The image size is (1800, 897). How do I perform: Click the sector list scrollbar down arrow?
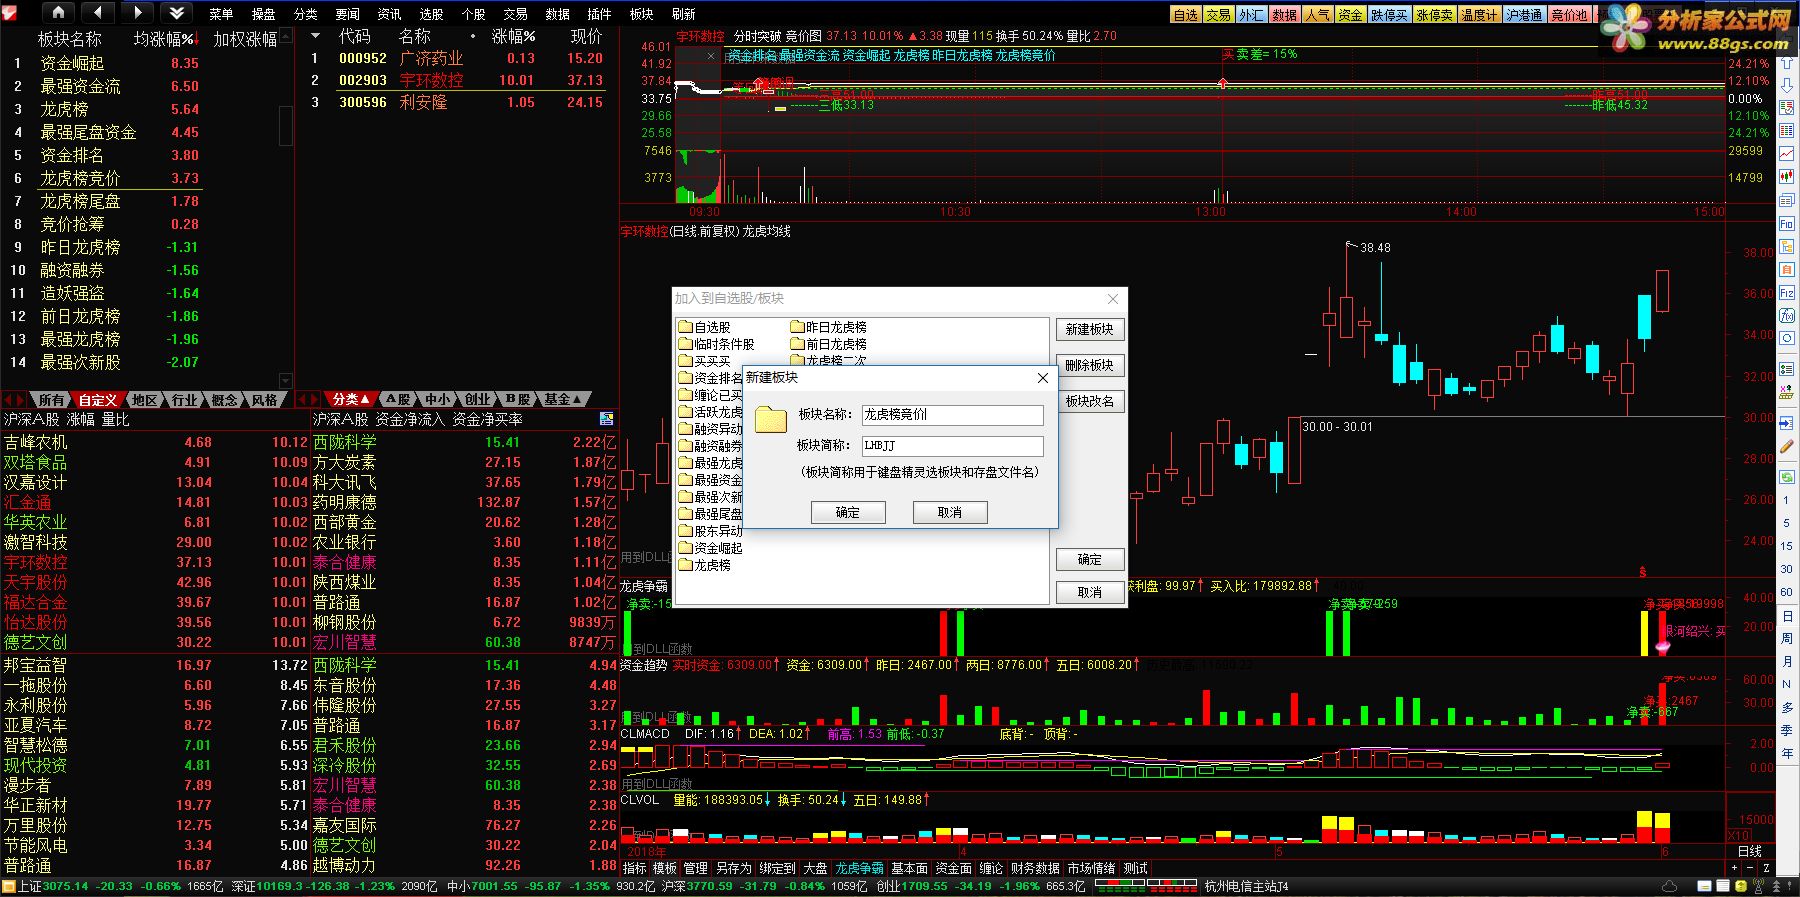click(x=285, y=380)
